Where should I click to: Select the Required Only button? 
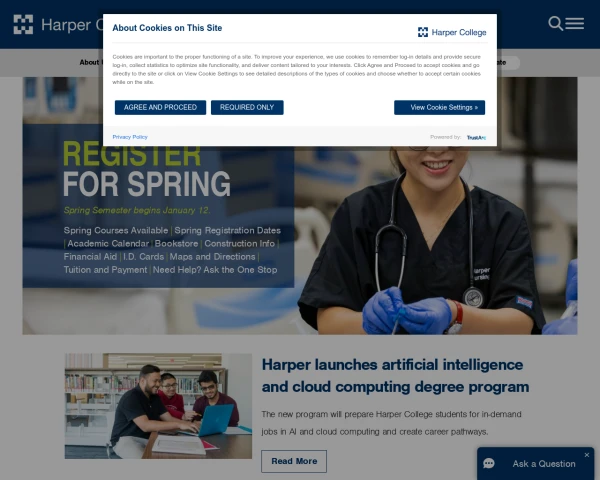click(x=247, y=108)
